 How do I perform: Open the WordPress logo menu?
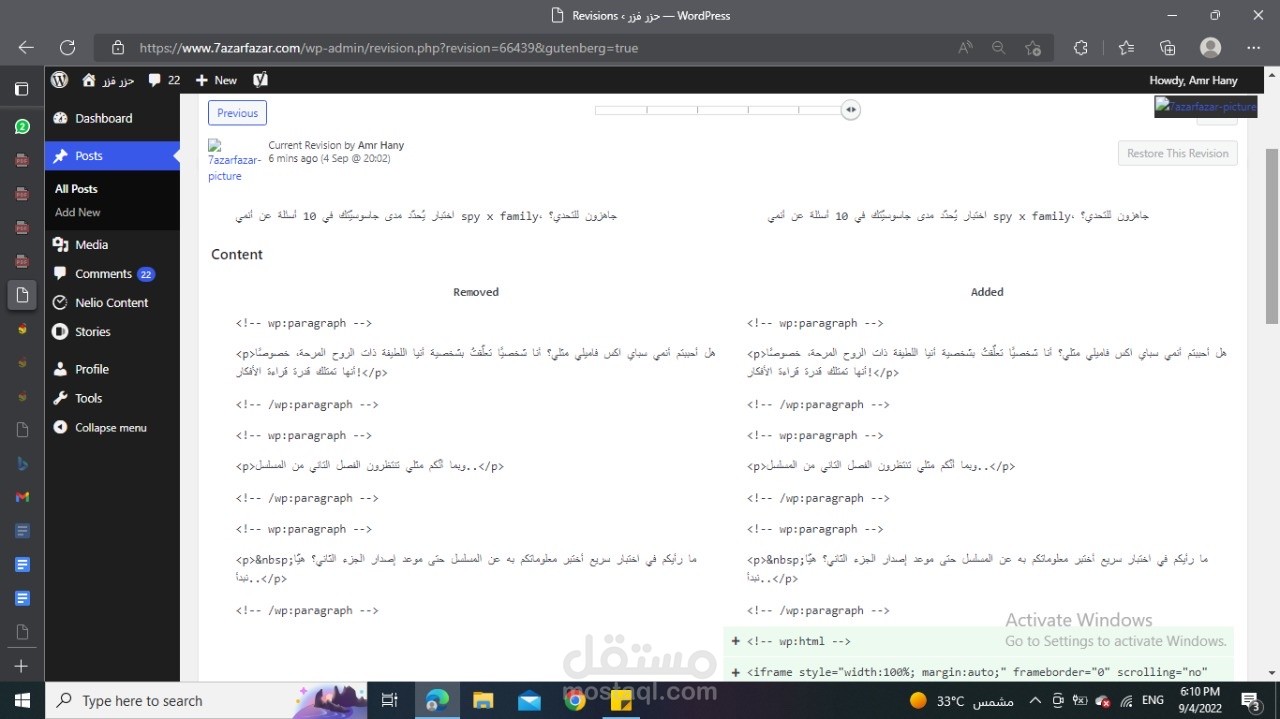(x=60, y=79)
